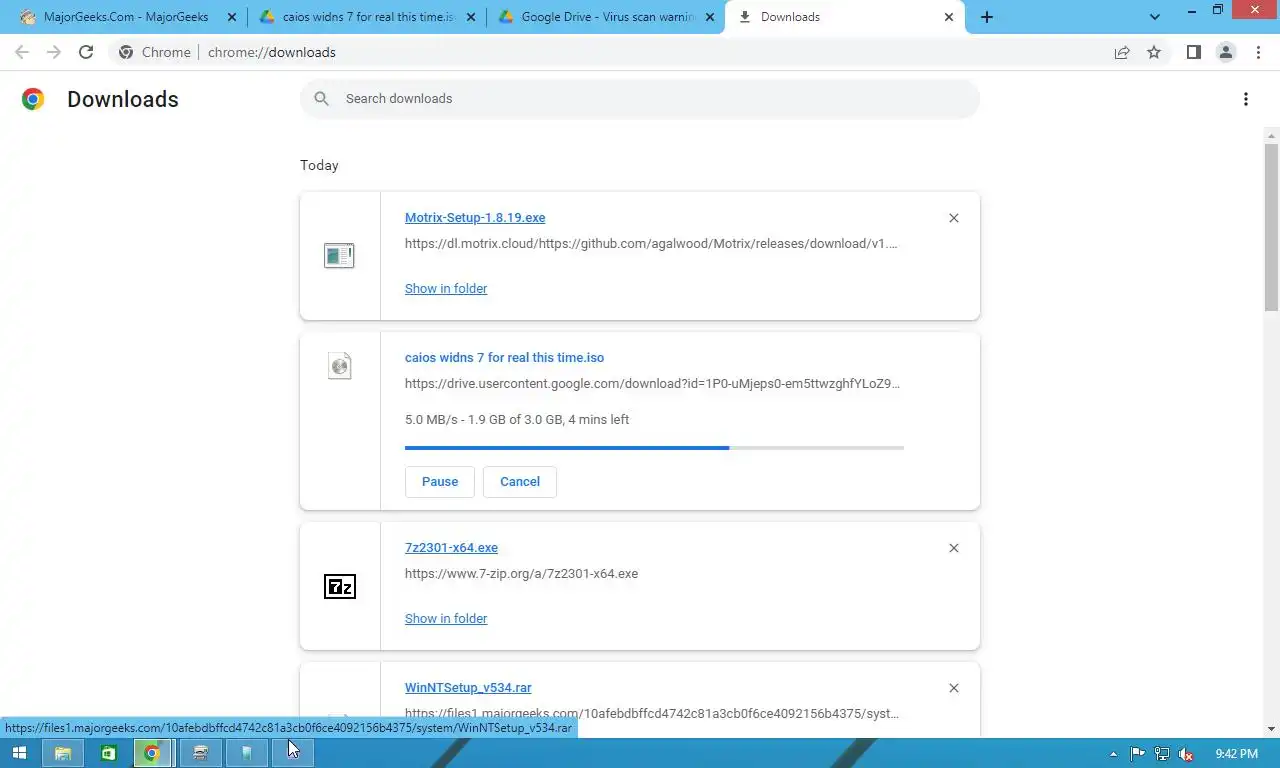Click the vertical scrollbar thumb
The width and height of the screenshot is (1280, 768).
pyautogui.click(x=1271, y=228)
